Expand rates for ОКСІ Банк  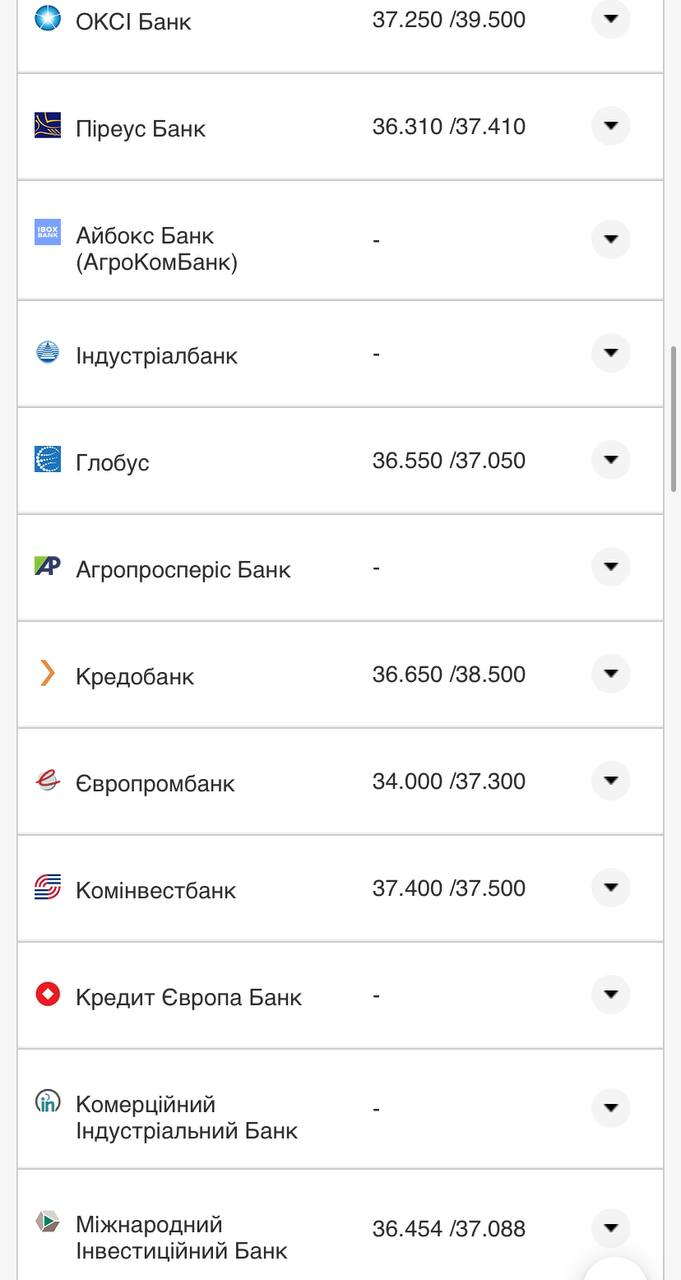point(610,20)
